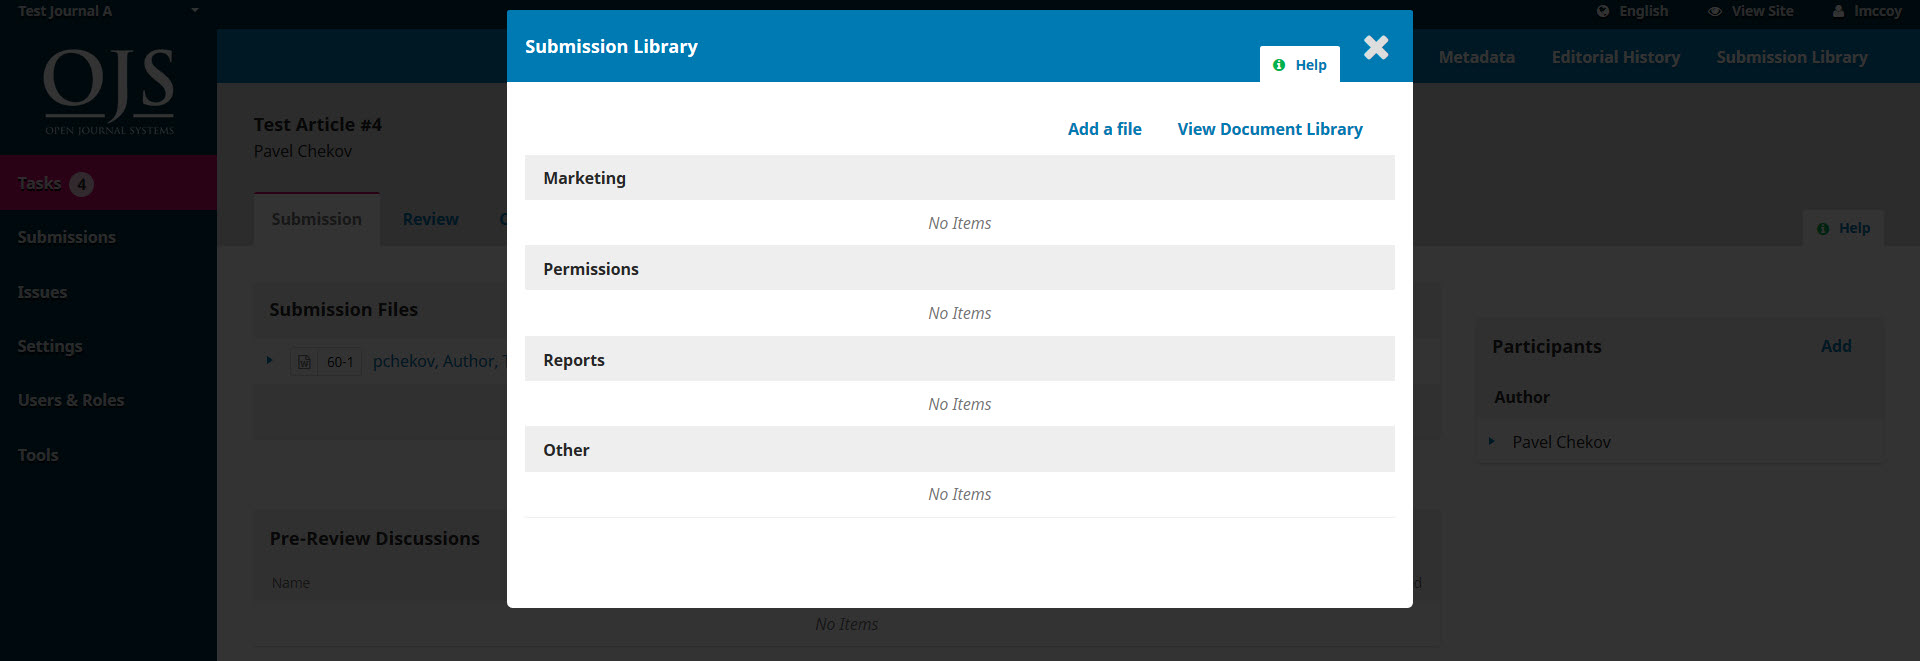This screenshot has height=661, width=1920.
Task: Go to Submissions in the sidebar
Action: click(x=67, y=237)
